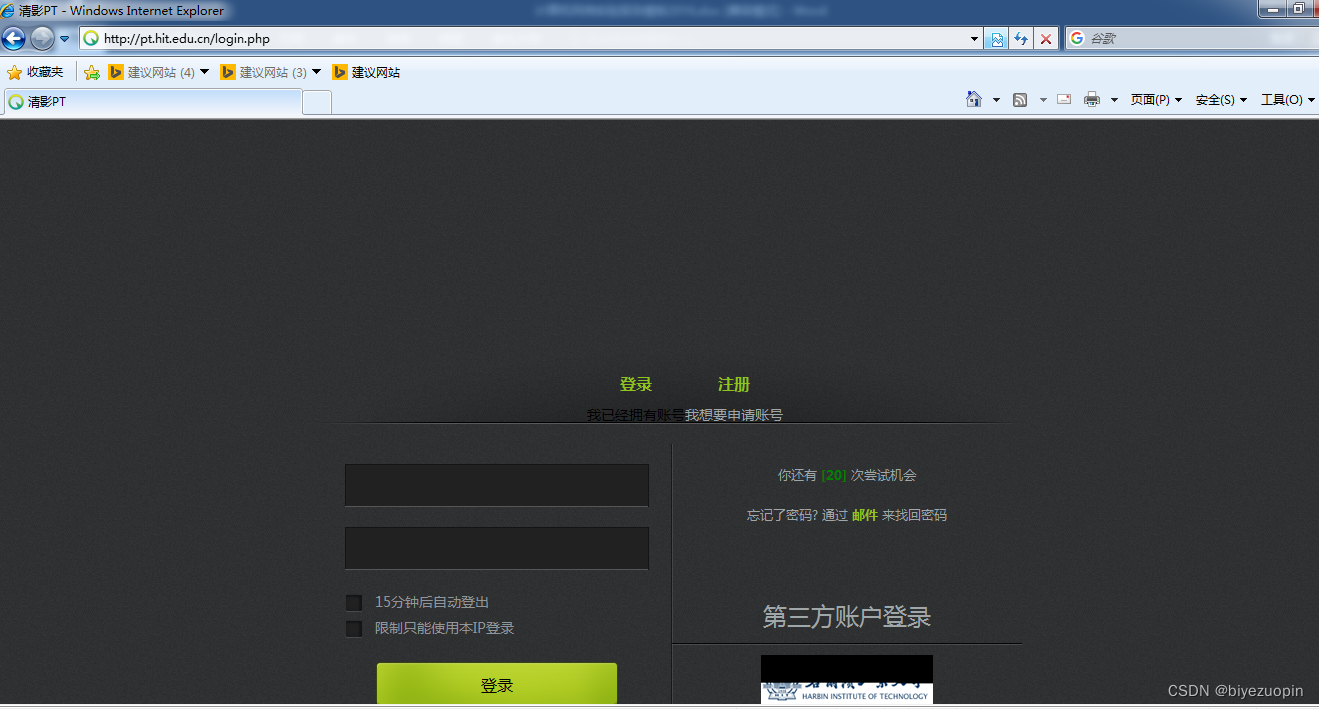Viewport: 1319px width, 709px height.
Task: Click the Print icon
Action: point(1091,99)
